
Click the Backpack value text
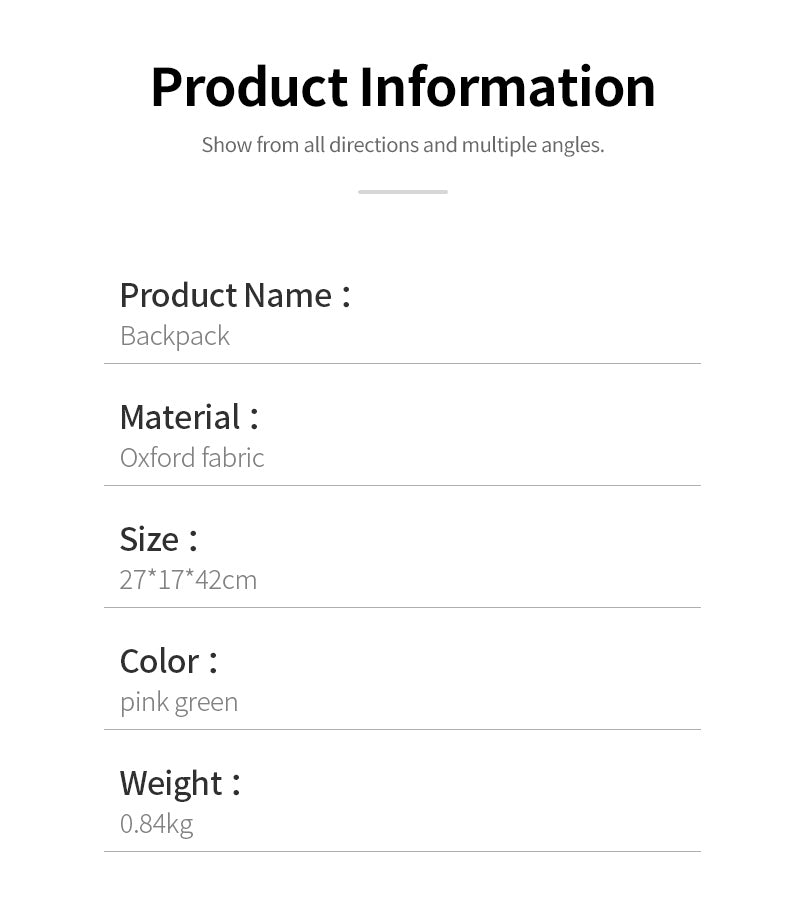coord(175,336)
